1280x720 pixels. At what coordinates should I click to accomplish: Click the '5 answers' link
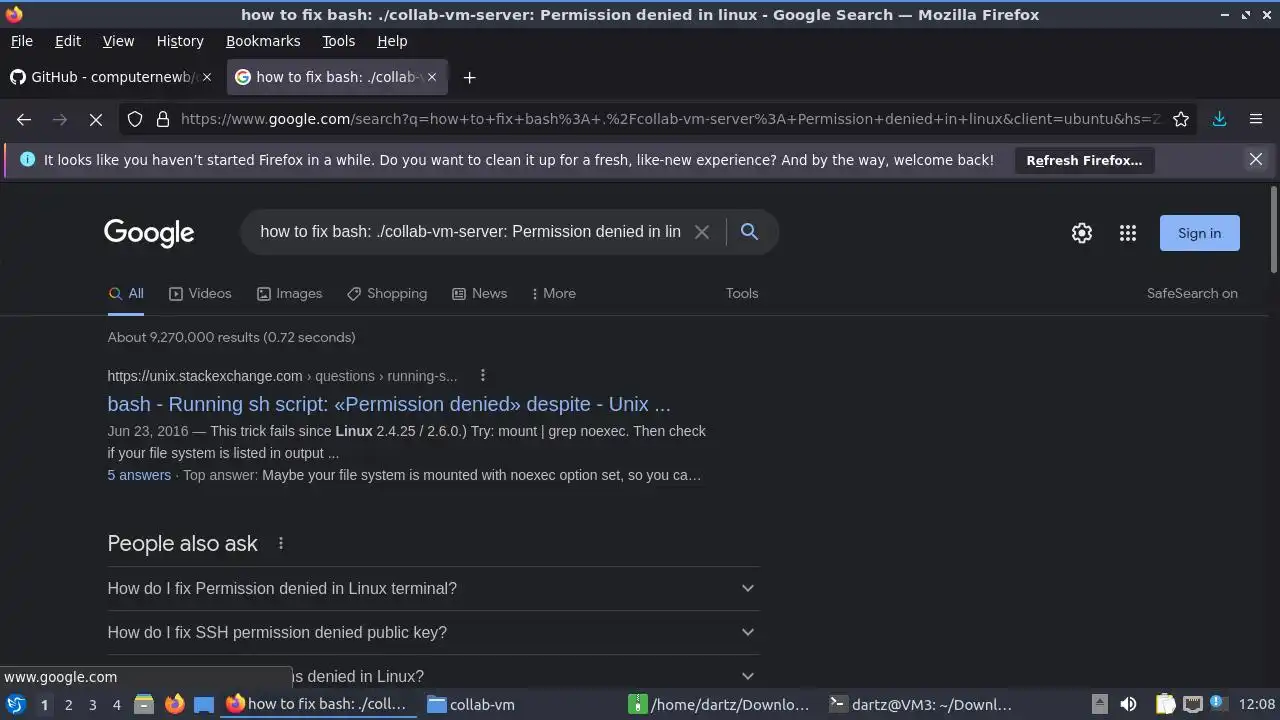point(139,475)
